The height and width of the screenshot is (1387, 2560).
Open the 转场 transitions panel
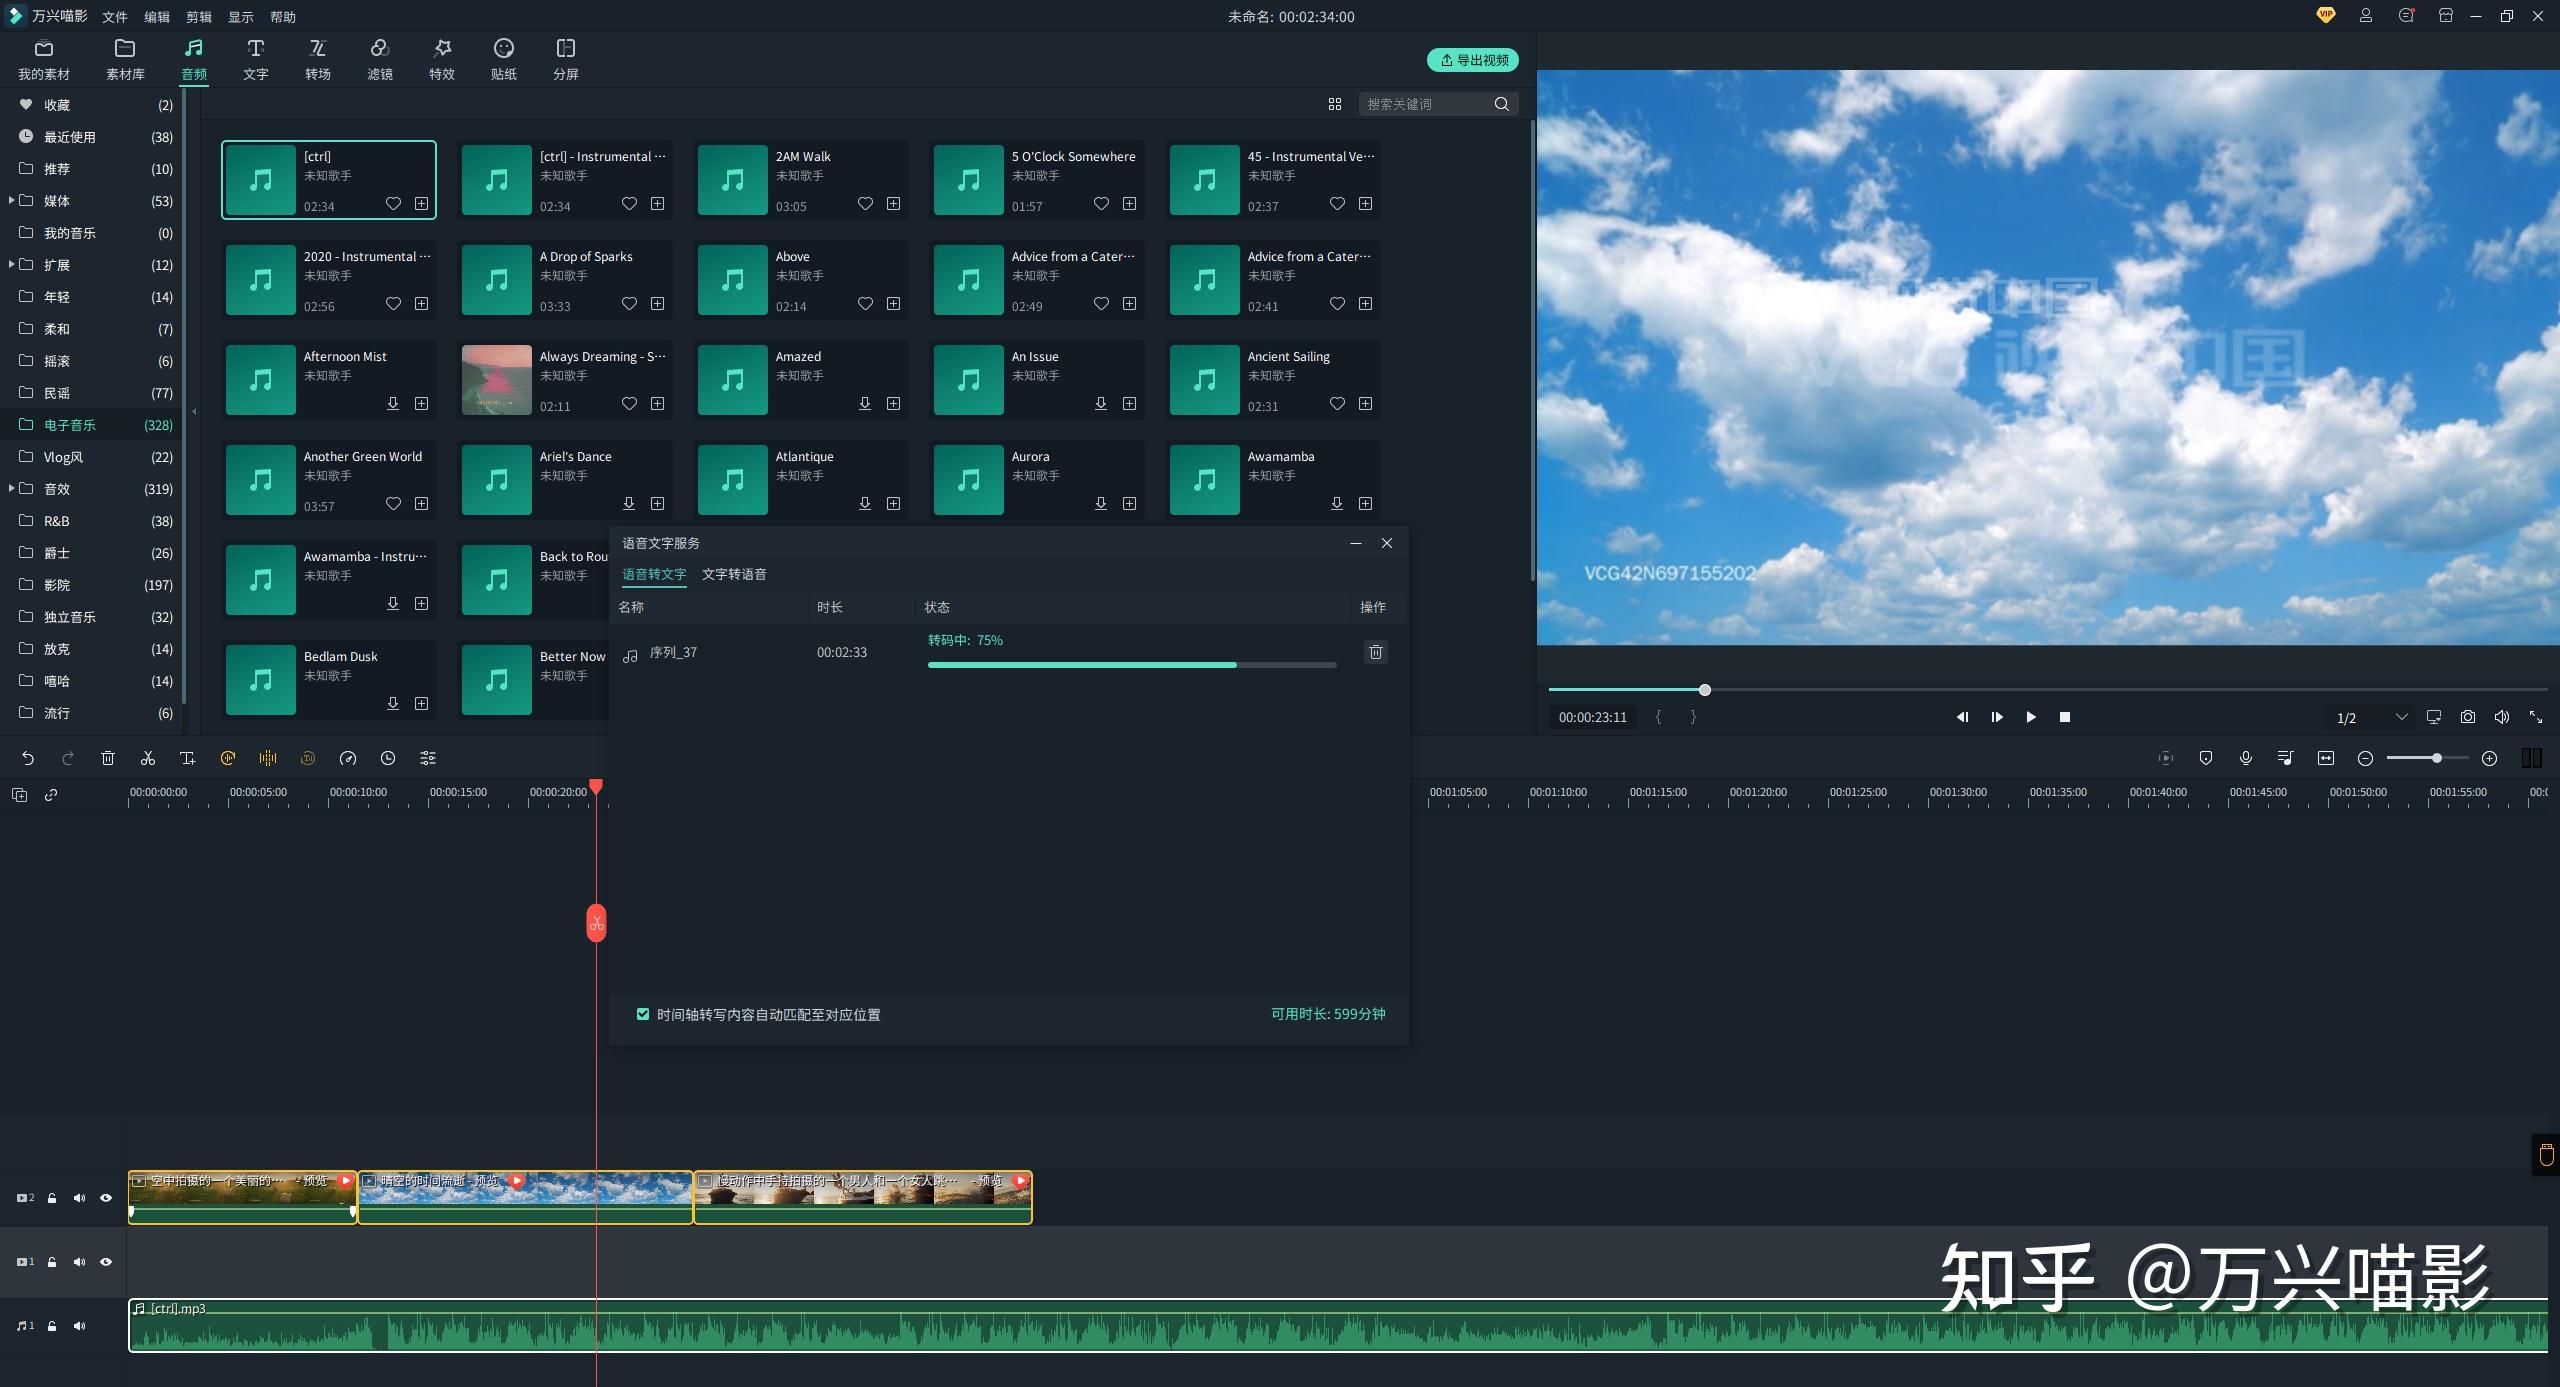pyautogui.click(x=318, y=60)
